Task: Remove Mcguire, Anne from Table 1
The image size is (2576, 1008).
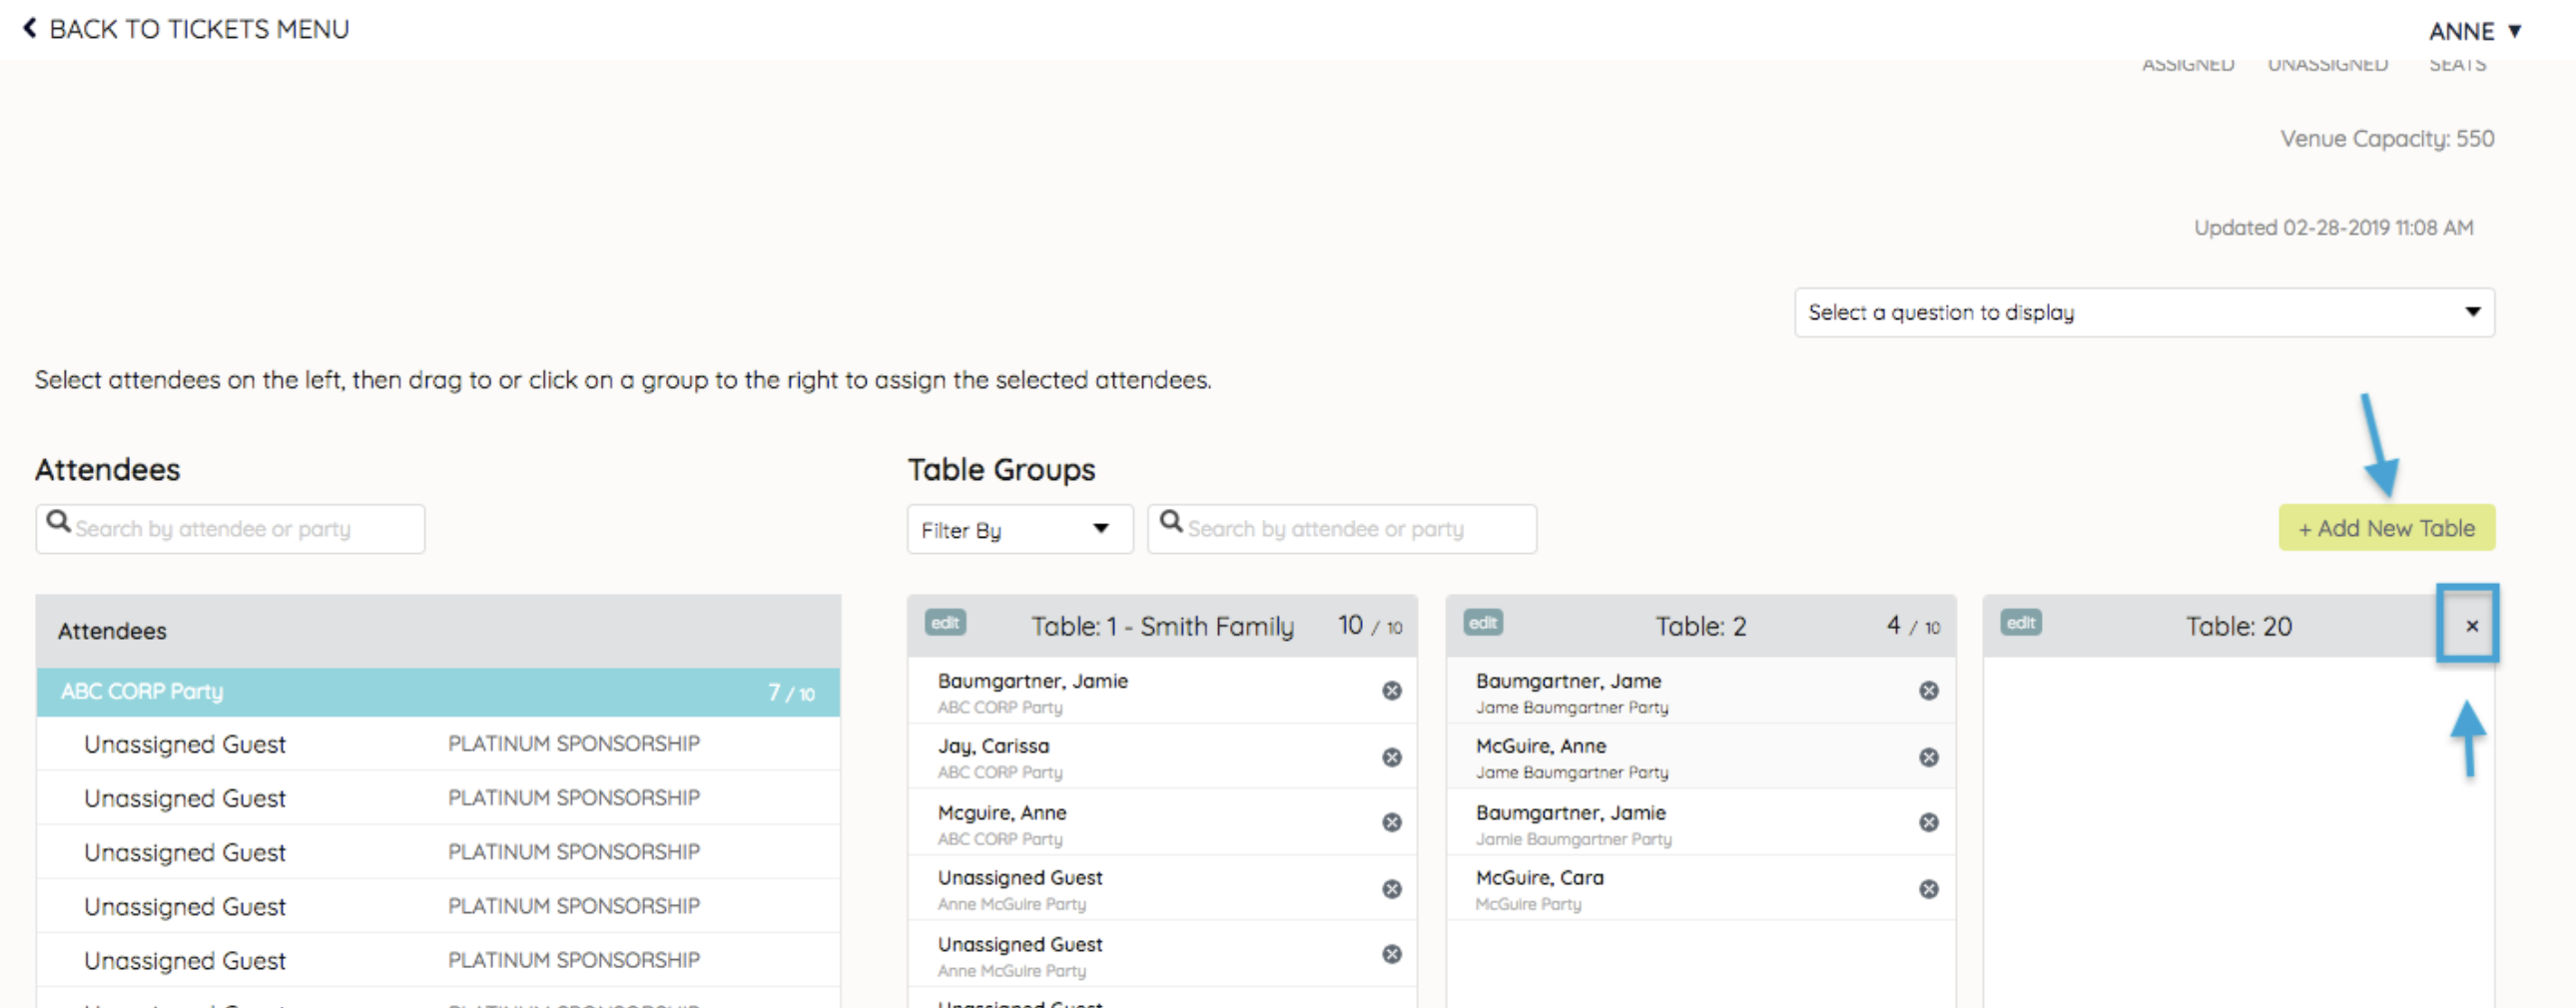Action: tap(1392, 822)
